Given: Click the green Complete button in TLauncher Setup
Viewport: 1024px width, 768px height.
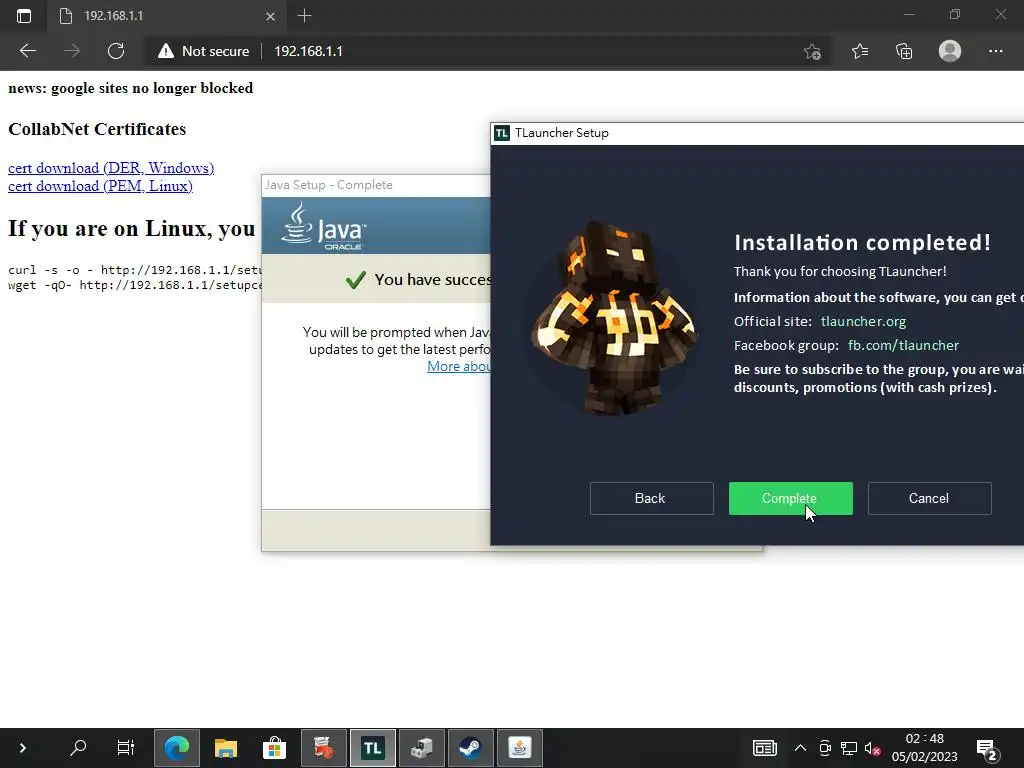Looking at the screenshot, I should pos(790,498).
